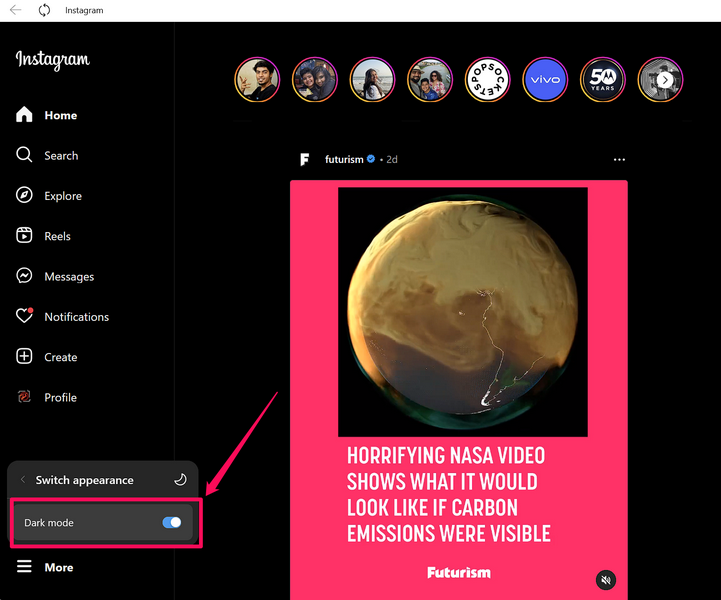Image resolution: width=721 pixels, height=600 pixels.
Task: Open the More hamburger menu
Action: pos(25,567)
